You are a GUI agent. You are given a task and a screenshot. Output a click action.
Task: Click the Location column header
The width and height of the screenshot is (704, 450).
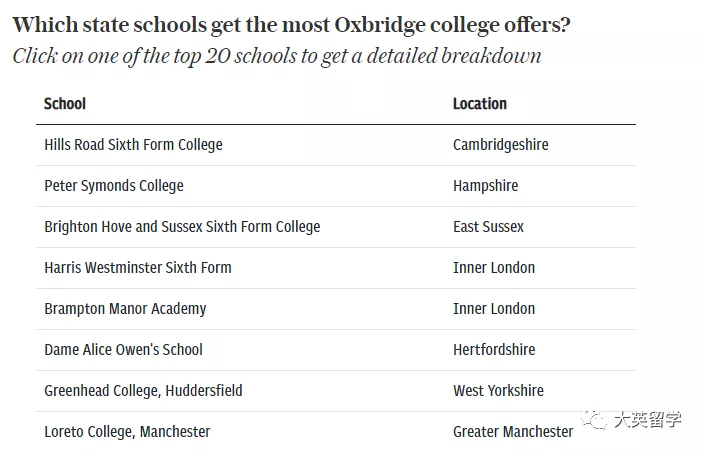pyautogui.click(x=480, y=104)
